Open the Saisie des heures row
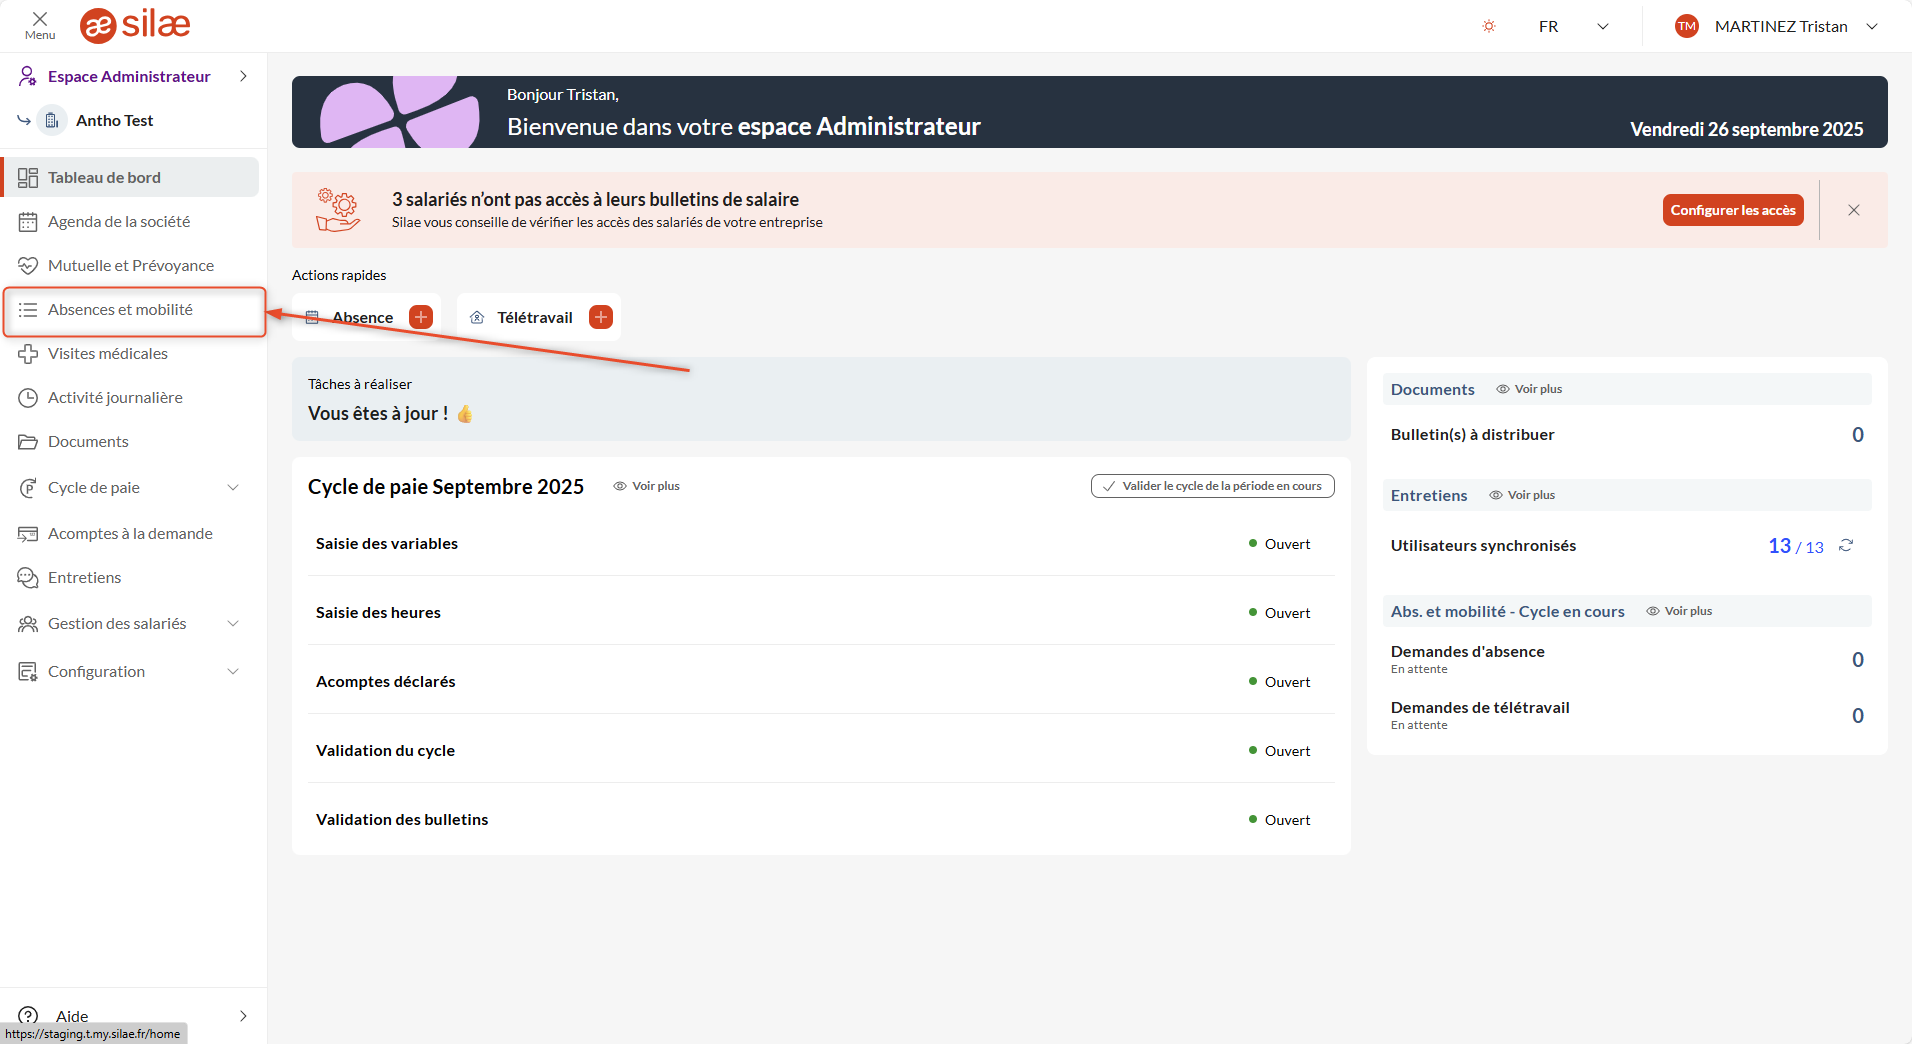 378,612
